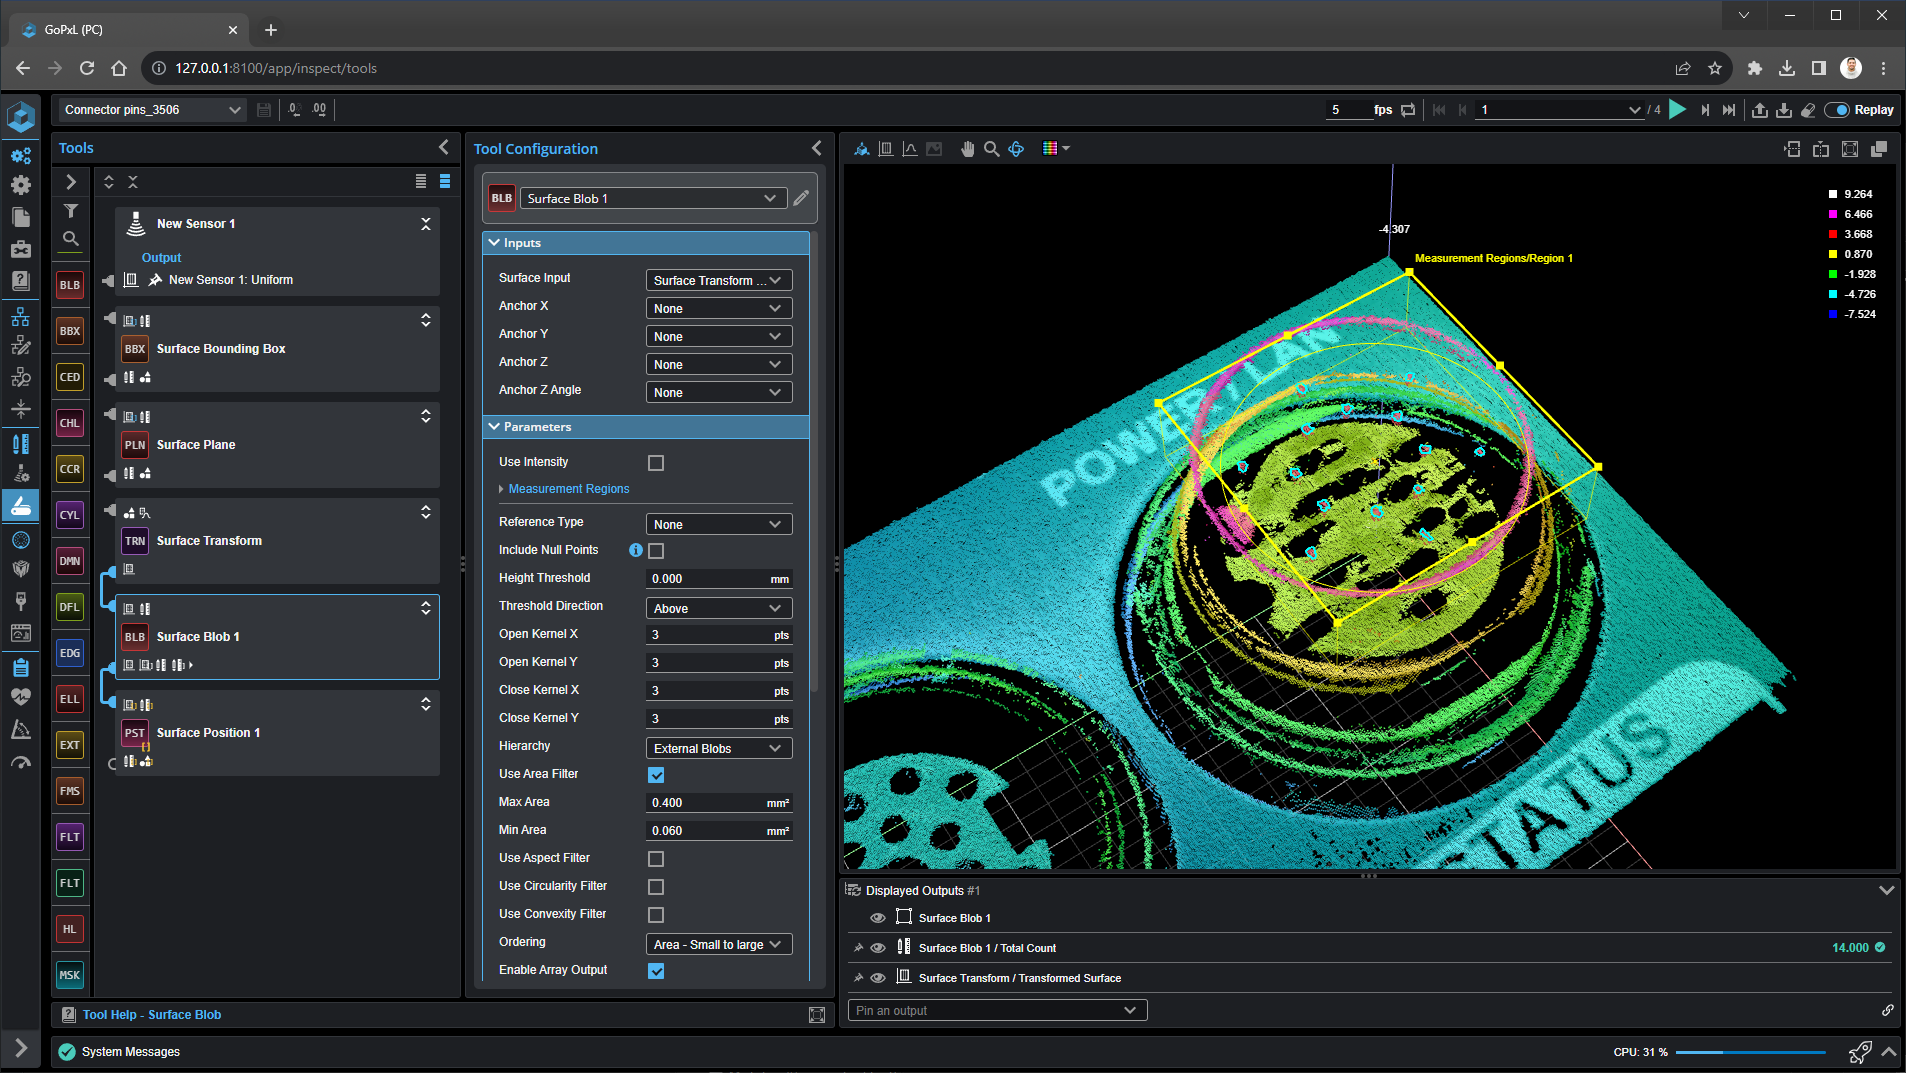The height and width of the screenshot is (1073, 1906).
Task: Open Tool Help - Surface Blob link
Action: [x=152, y=1015]
